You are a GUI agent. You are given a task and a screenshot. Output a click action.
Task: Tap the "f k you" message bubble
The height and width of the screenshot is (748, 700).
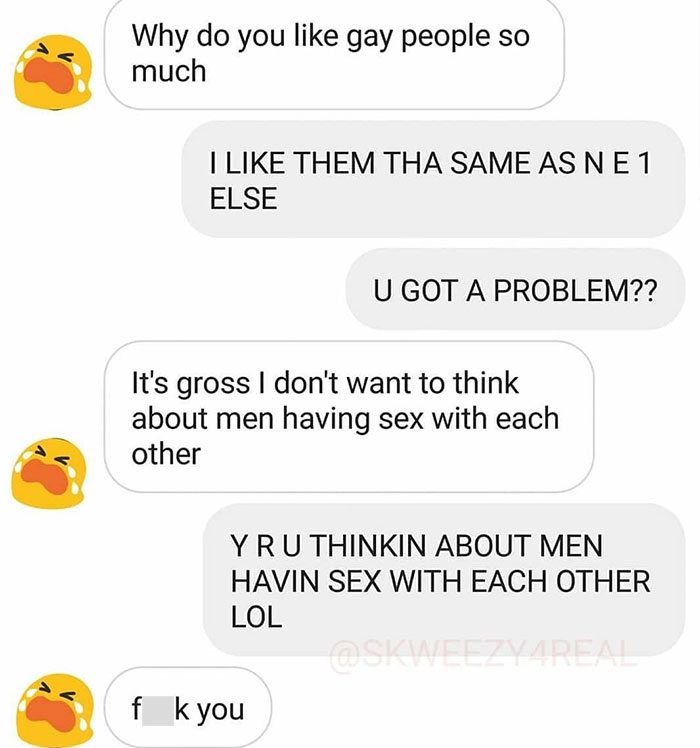pos(188,707)
